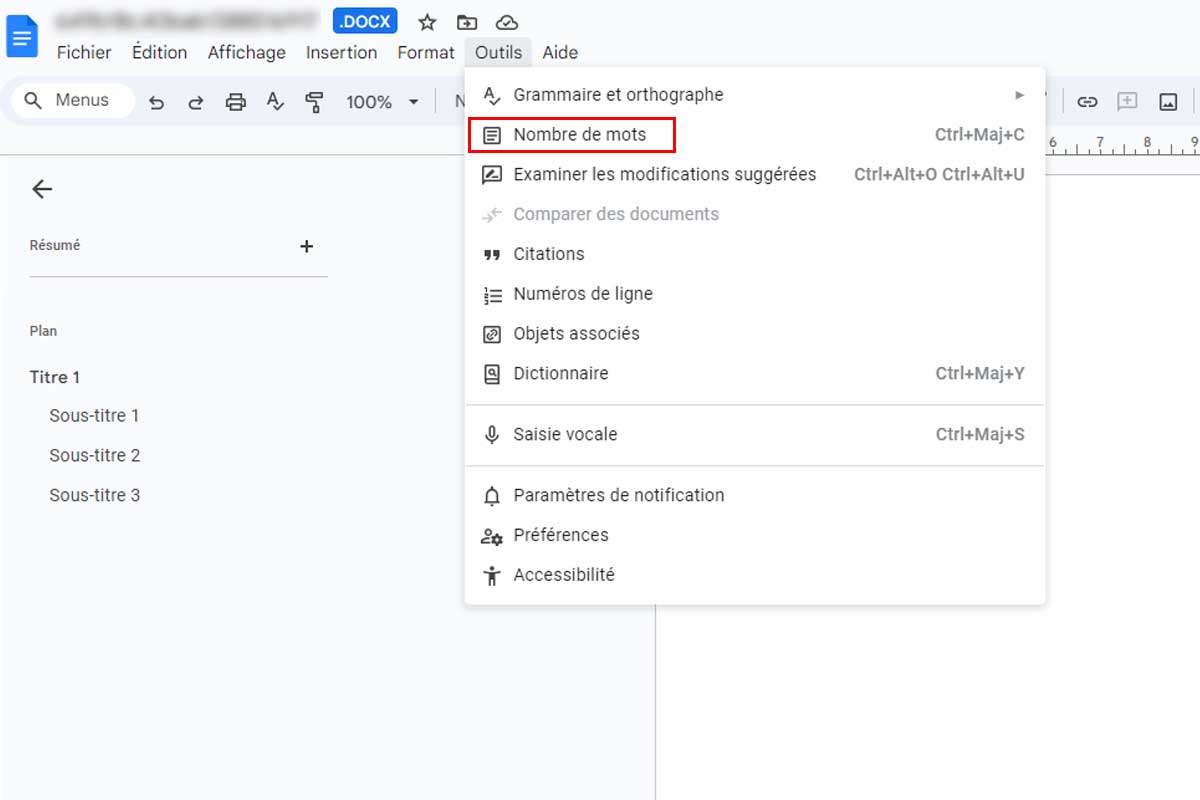Open the Insertion menu

point(341,53)
